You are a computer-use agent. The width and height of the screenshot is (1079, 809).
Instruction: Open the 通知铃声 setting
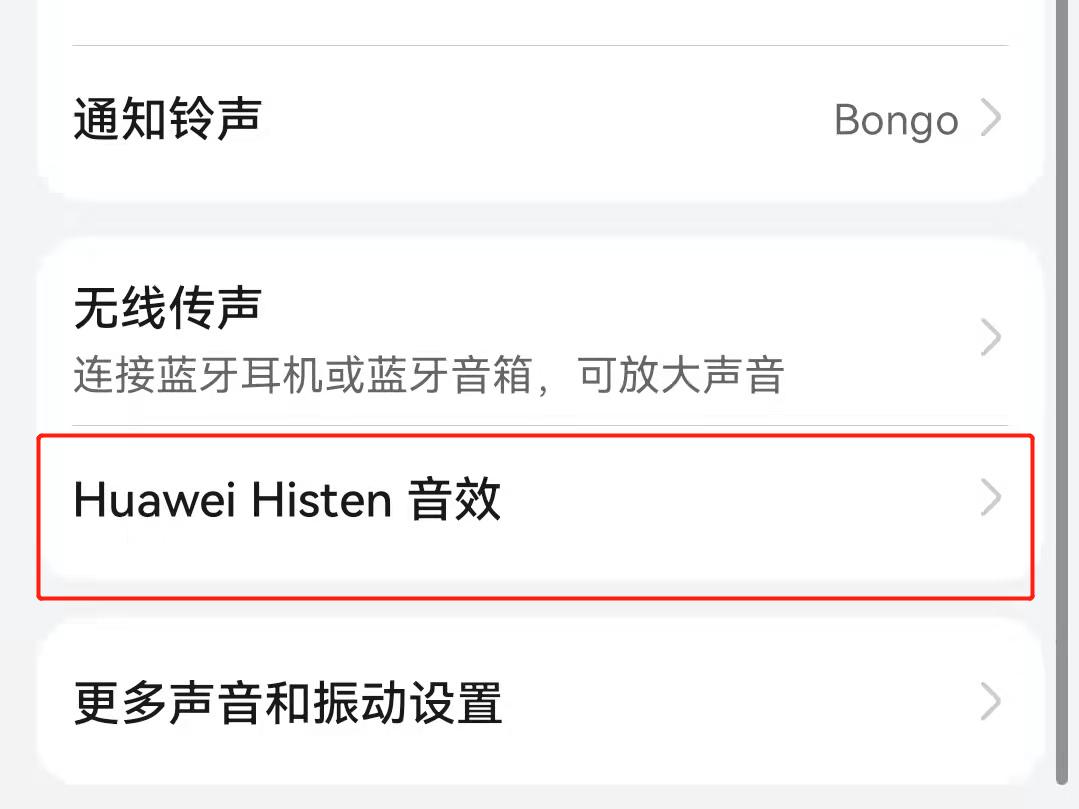[x=540, y=119]
